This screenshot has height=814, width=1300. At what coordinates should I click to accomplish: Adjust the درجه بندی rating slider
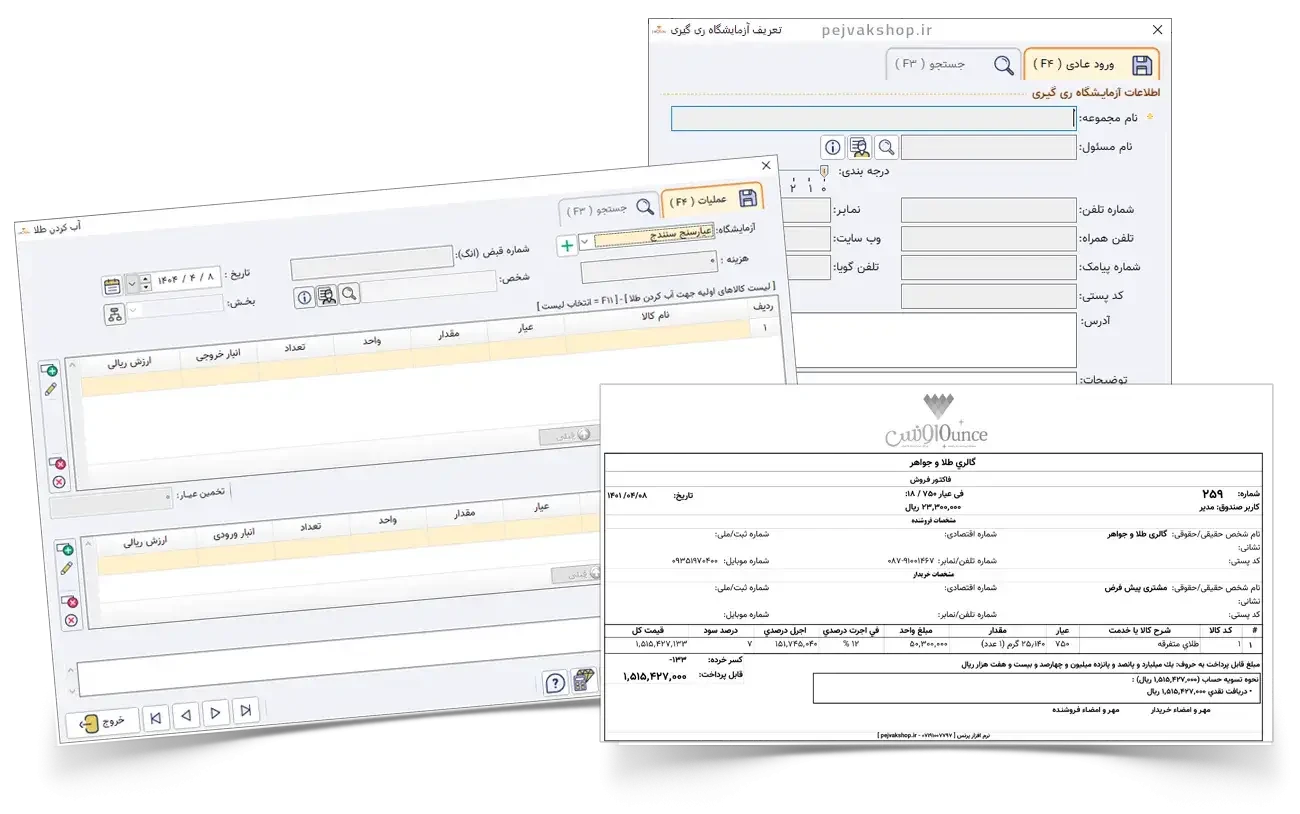(823, 172)
